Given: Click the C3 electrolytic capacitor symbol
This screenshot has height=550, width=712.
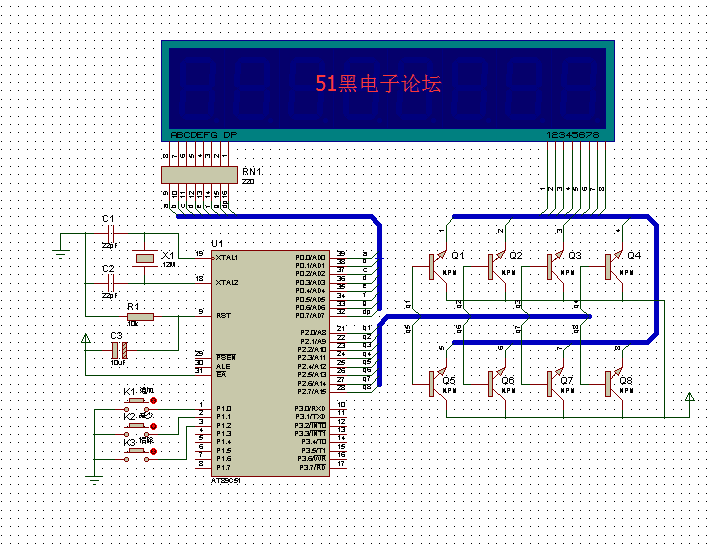Looking at the screenshot, I should pyautogui.click(x=119, y=350).
